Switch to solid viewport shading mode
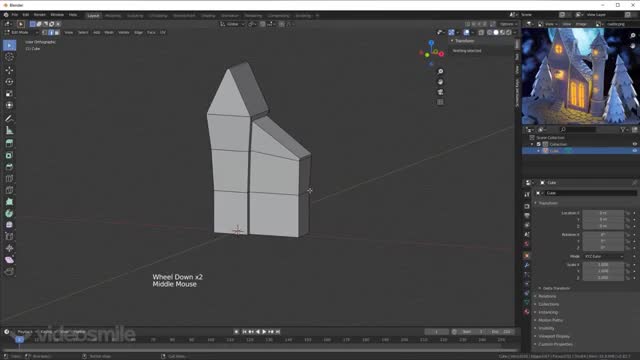This screenshot has height=360, width=640. 496,32
